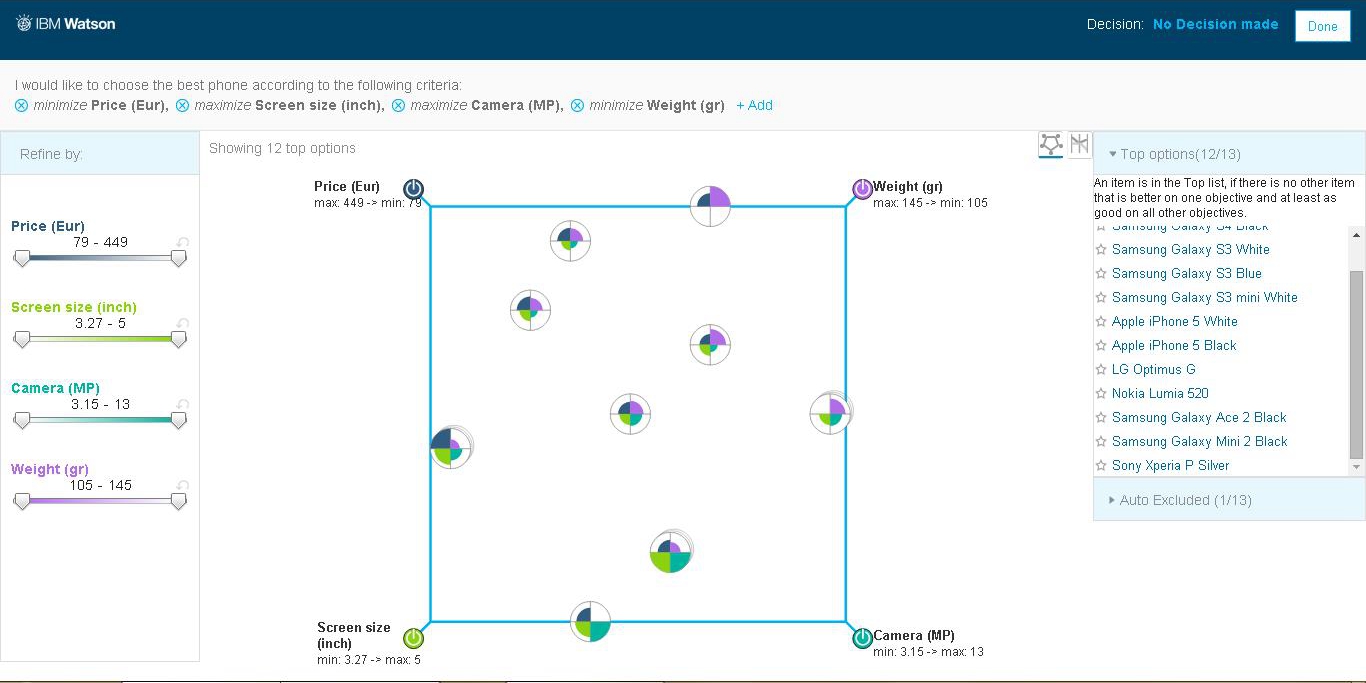Reset the Price (Eur) range filter

[x=182, y=243]
